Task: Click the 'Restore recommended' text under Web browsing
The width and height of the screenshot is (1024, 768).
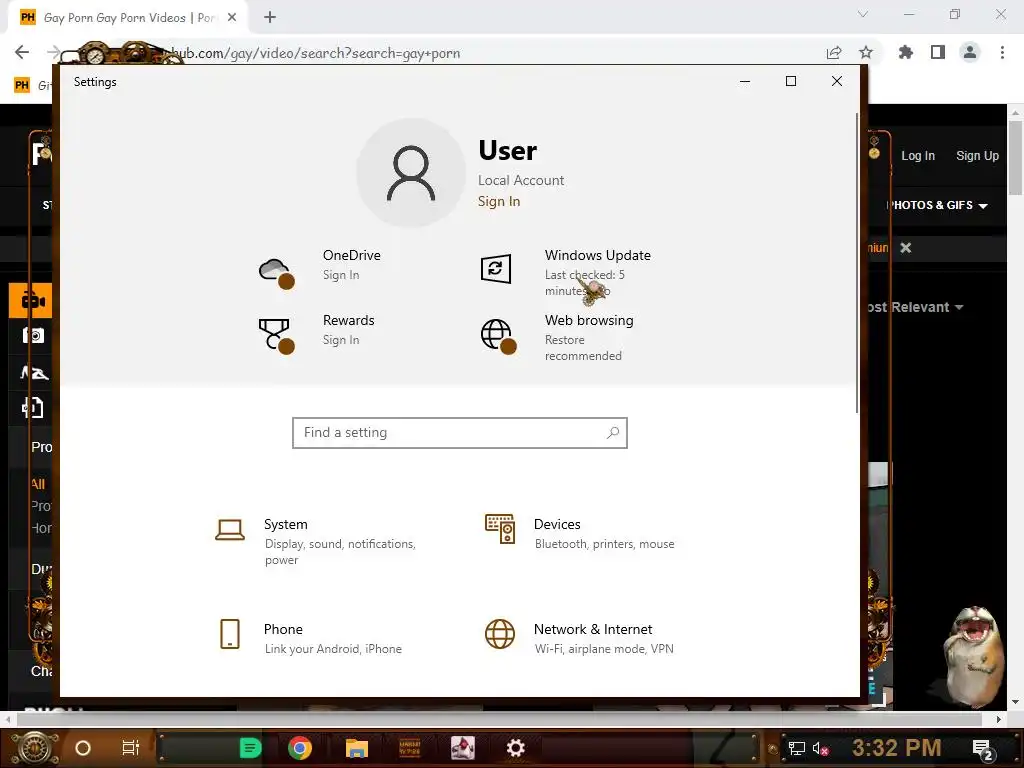Action: tap(583, 347)
